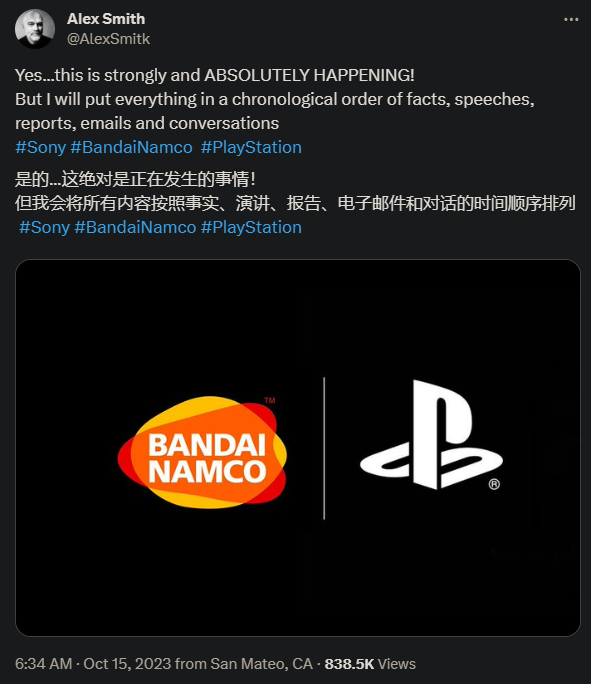591x684 pixels.
Task: Open the first #PlayStation hashtag
Action: (251, 147)
